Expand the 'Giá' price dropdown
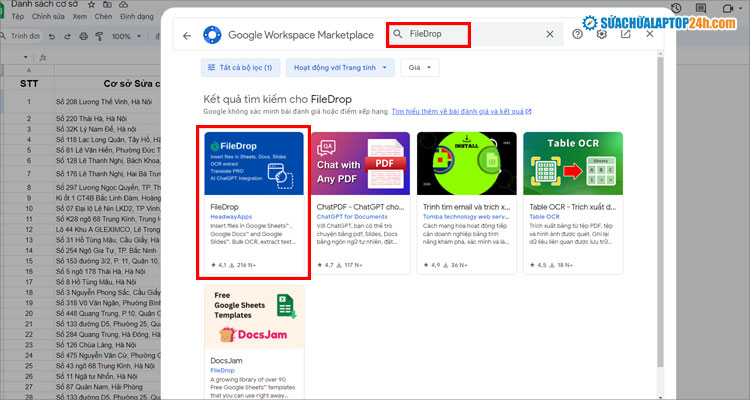 point(419,68)
